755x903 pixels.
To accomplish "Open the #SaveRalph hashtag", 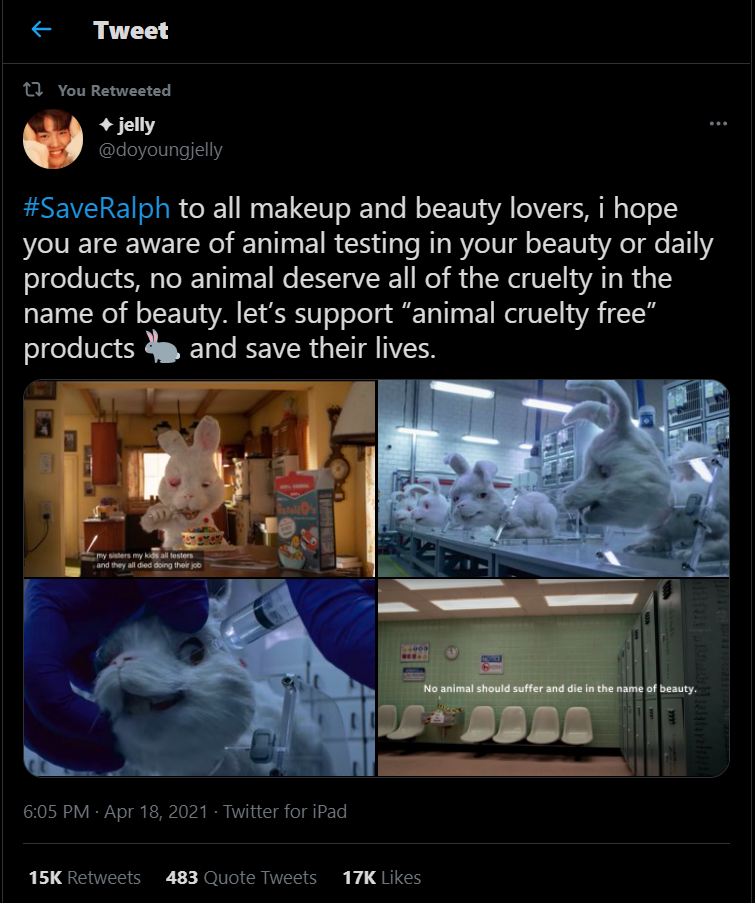I will [x=97, y=208].
